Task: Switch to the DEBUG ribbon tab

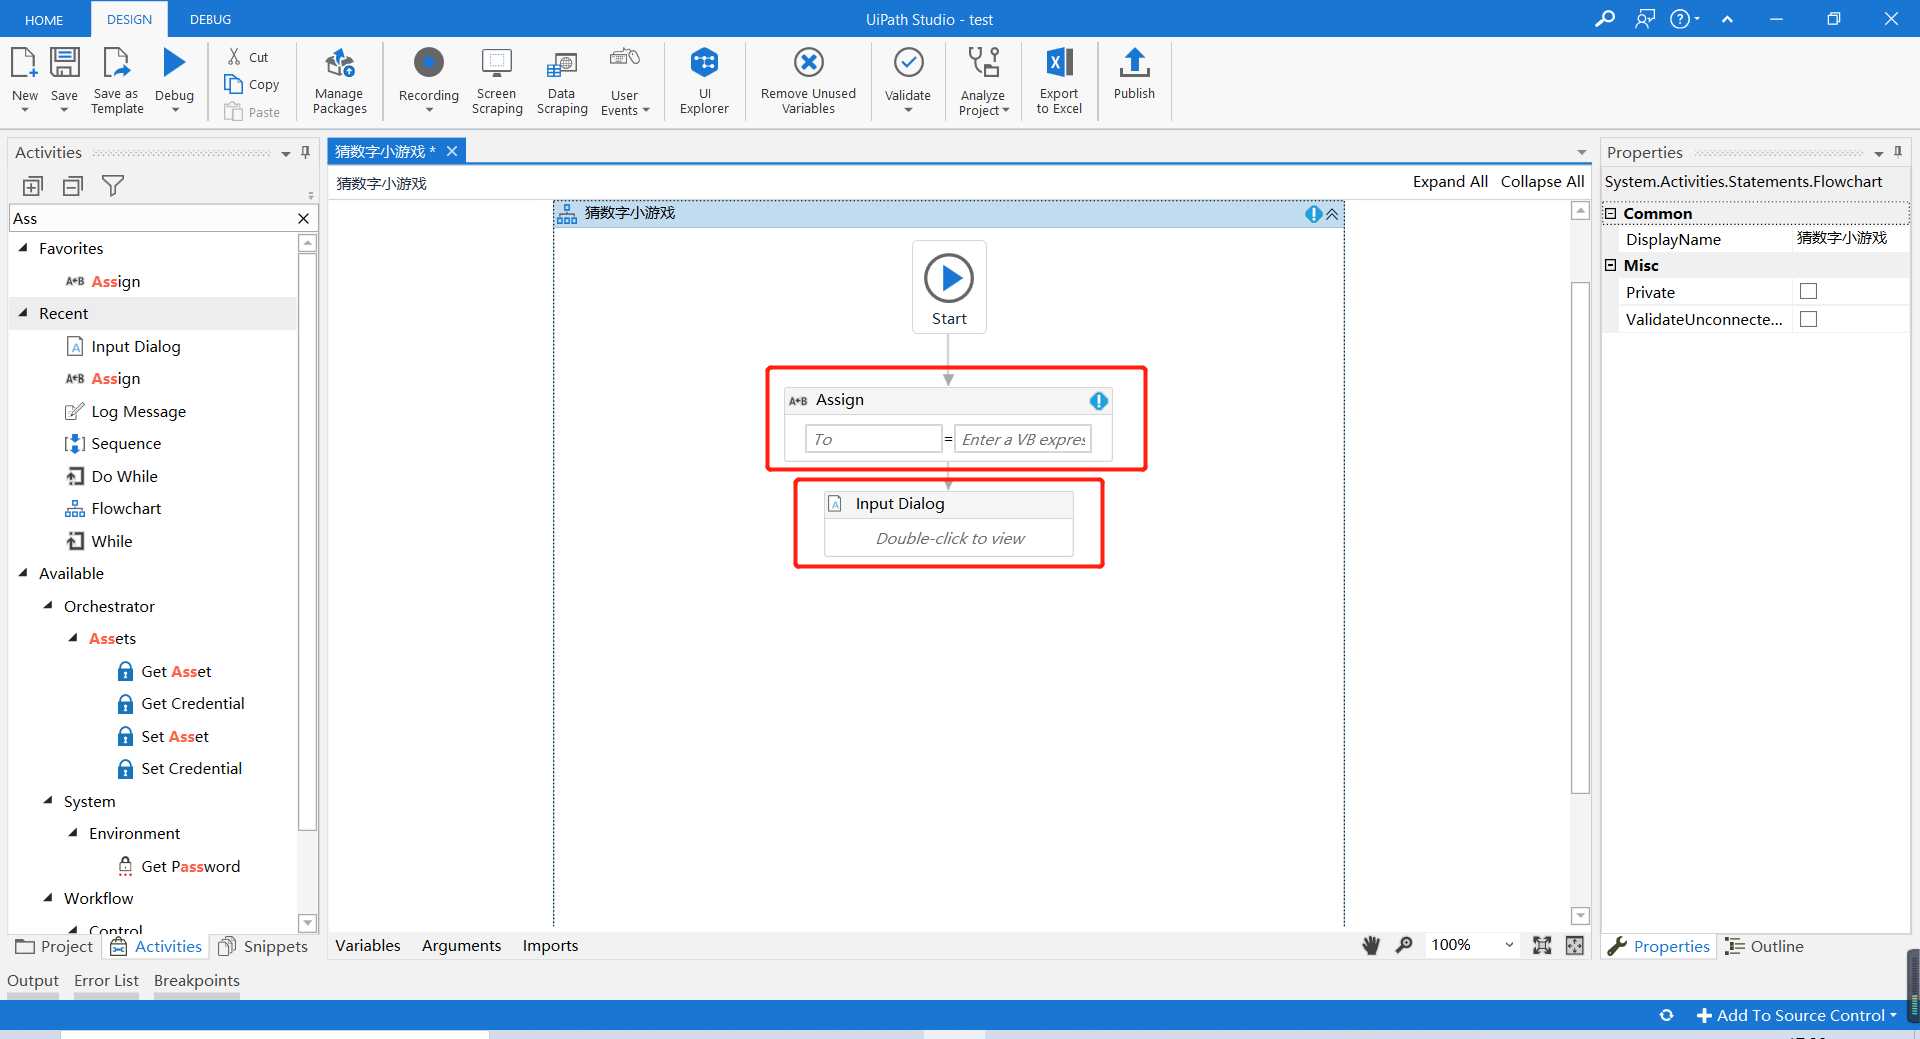Action: coord(210,19)
